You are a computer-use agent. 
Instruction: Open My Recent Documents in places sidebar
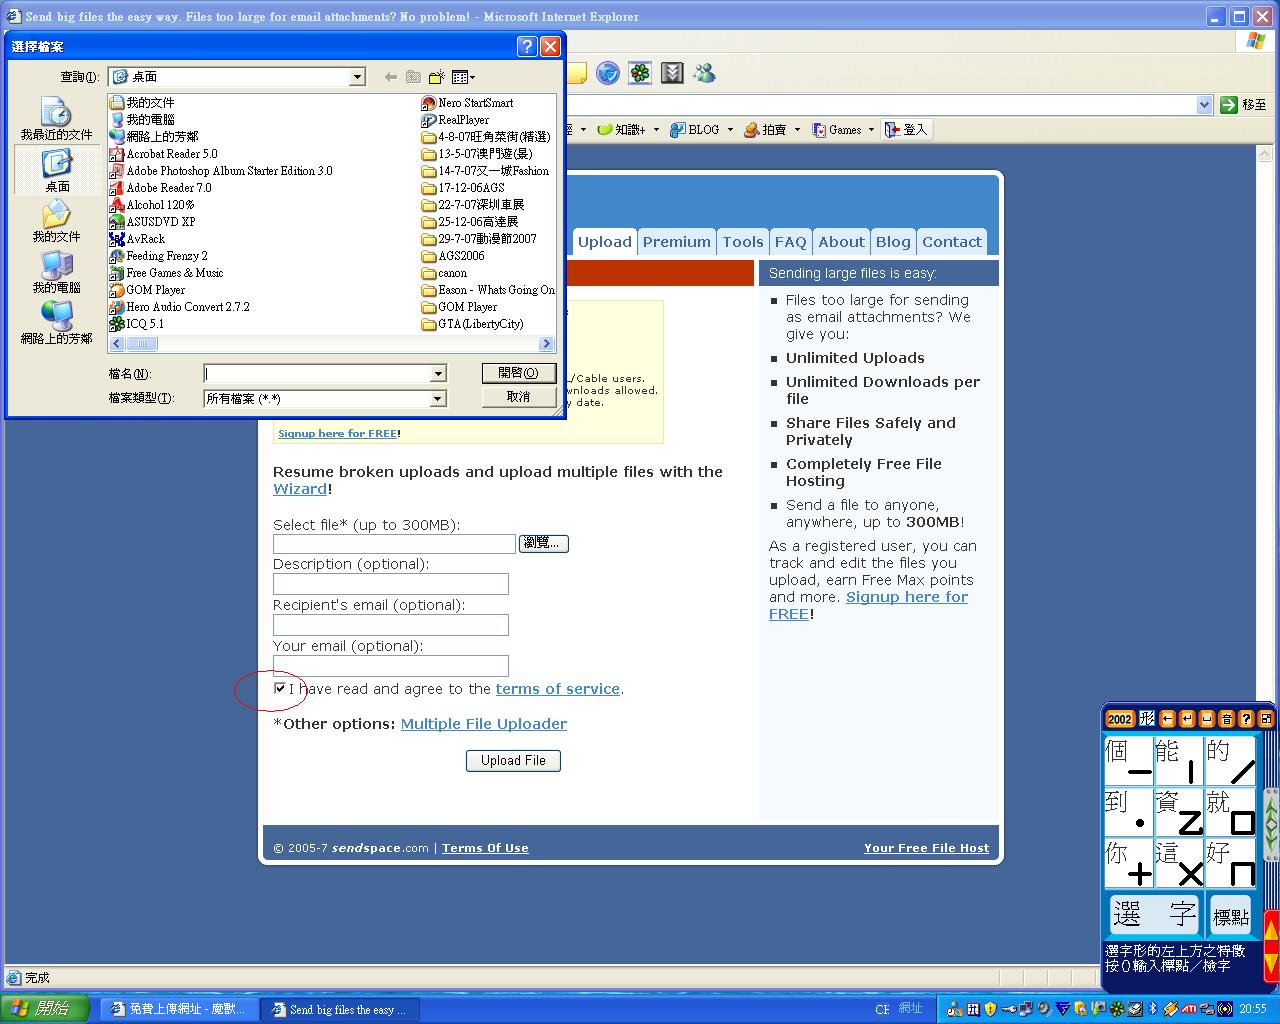coord(56,119)
